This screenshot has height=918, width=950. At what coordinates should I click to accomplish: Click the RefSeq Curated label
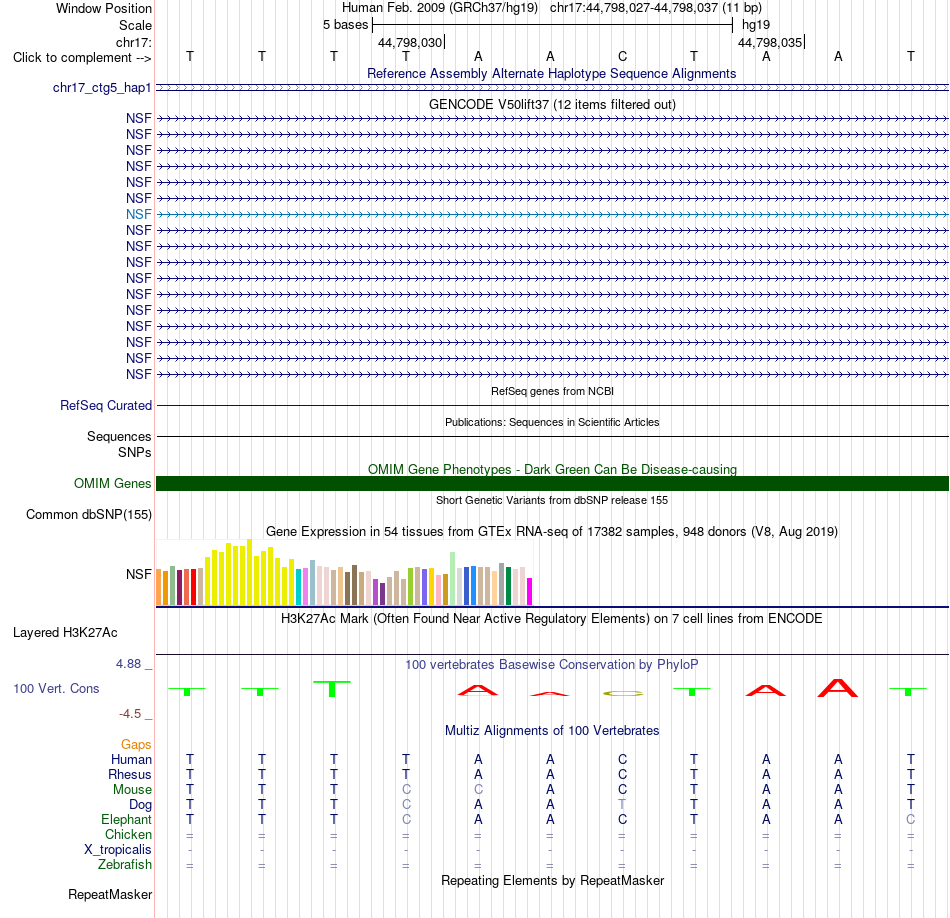[106, 405]
